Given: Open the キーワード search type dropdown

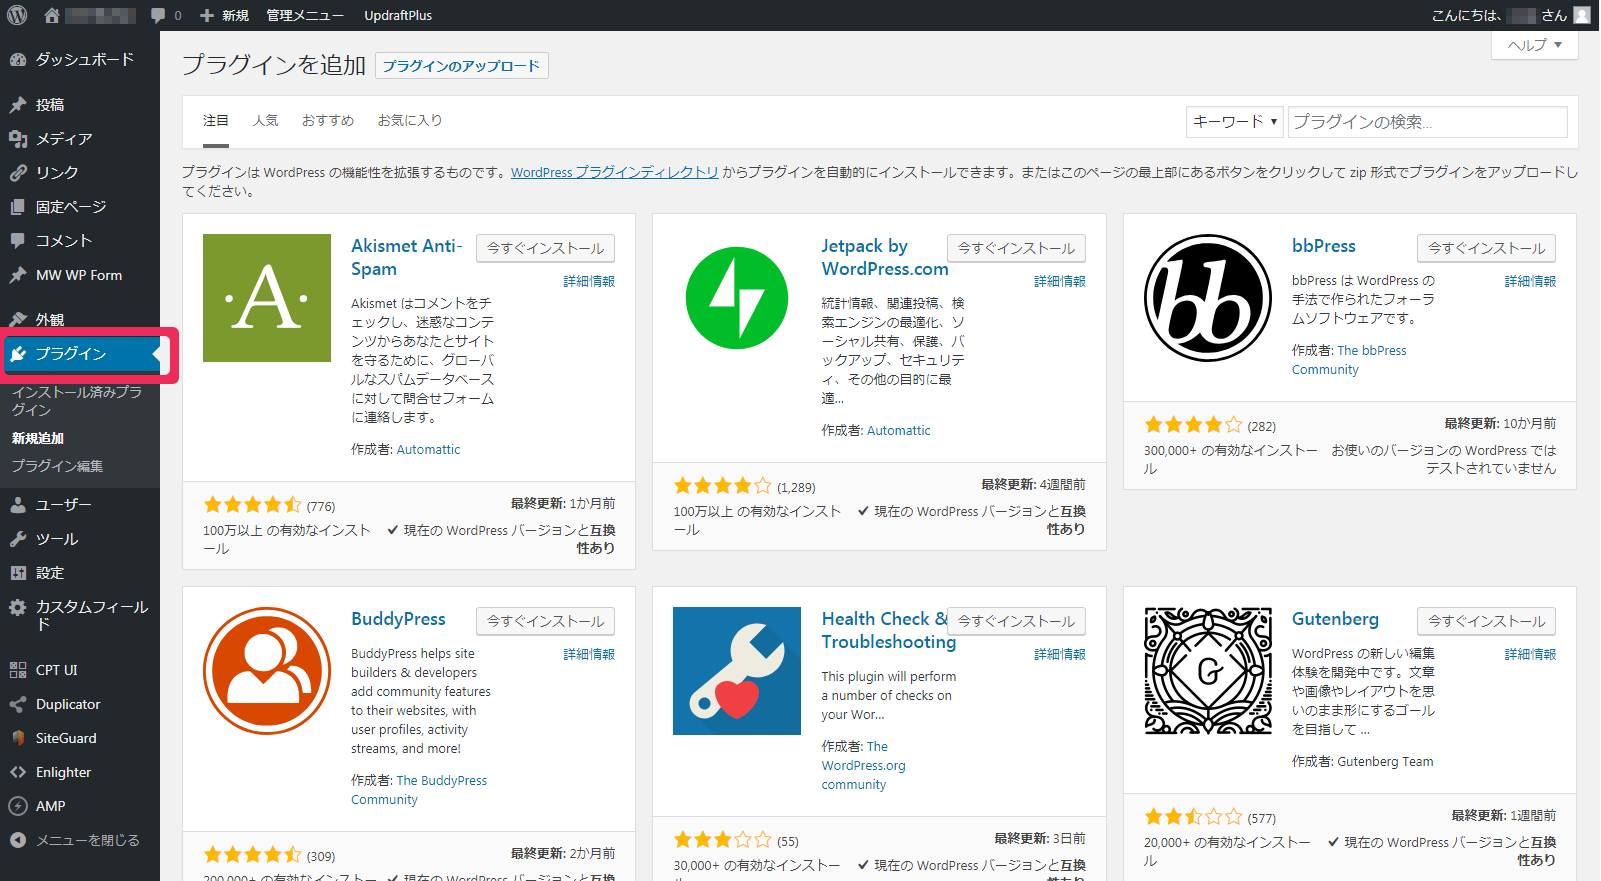Looking at the screenshot, I should point(1234,122).
